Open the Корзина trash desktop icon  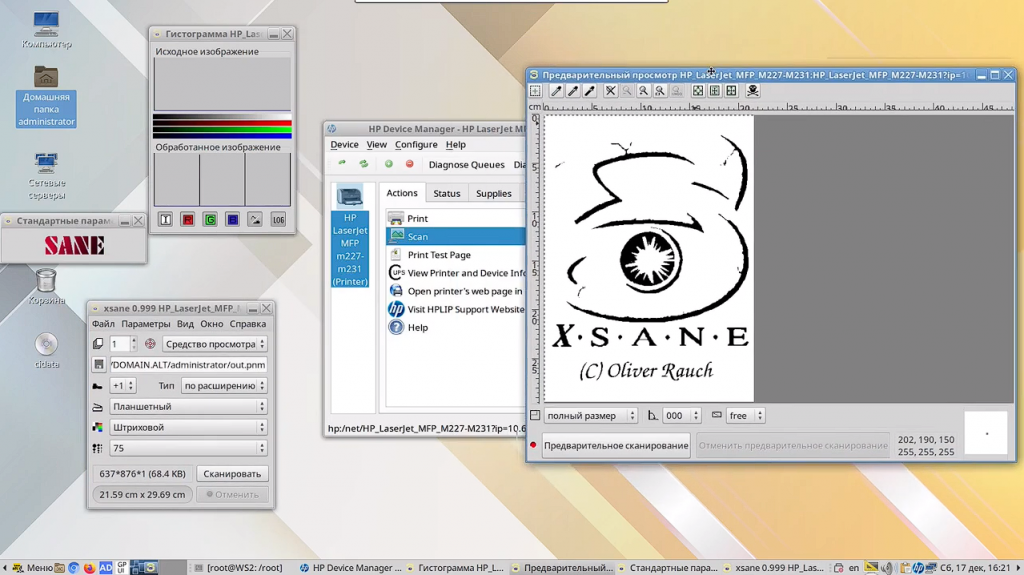(x=46, y=287)
